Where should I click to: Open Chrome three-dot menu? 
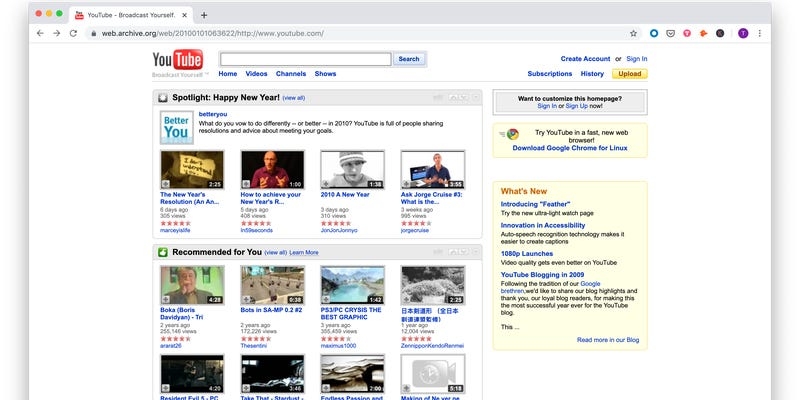(759, 33)
